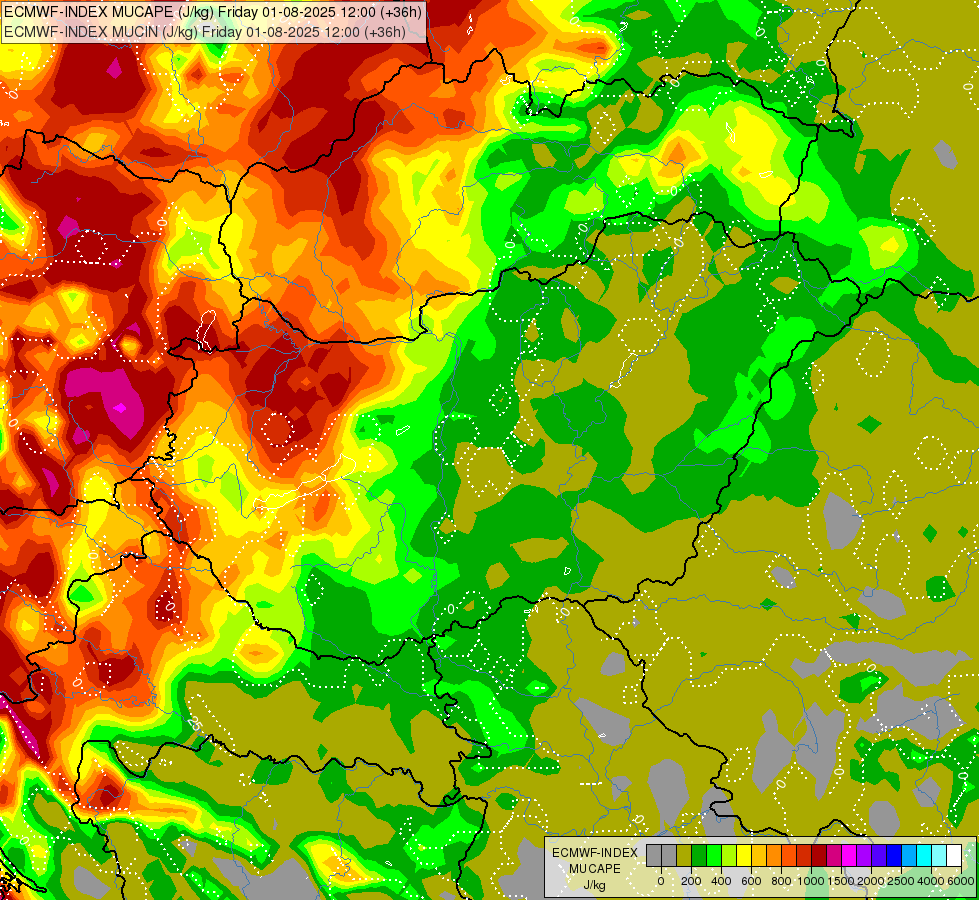Screen dimensions: 979x900
Task: Click the MUCAPE title line at top
Action: coord(212,11)
